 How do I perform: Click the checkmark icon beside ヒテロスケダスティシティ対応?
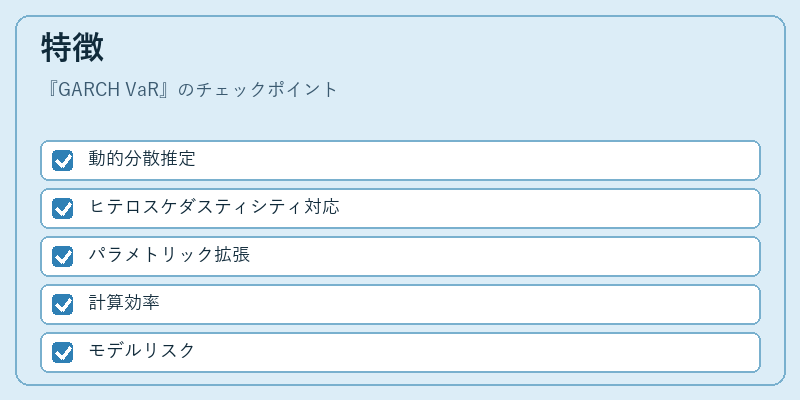[63, 209]
